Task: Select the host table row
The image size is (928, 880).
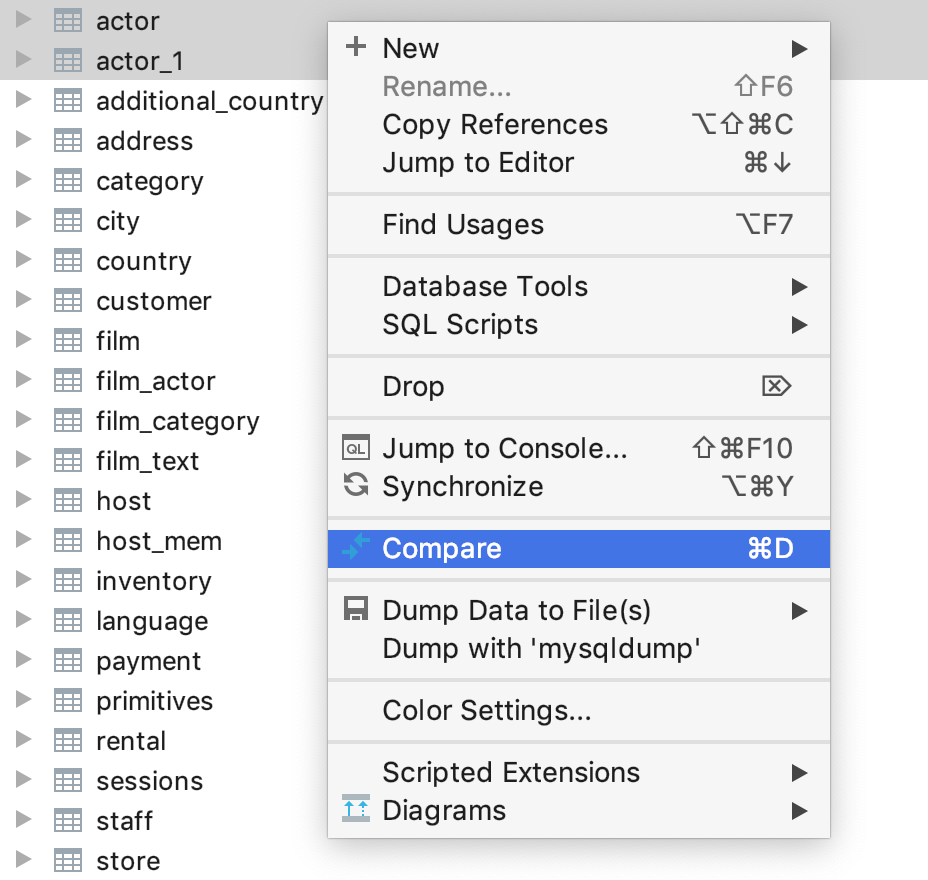Action: click(164, 501)
